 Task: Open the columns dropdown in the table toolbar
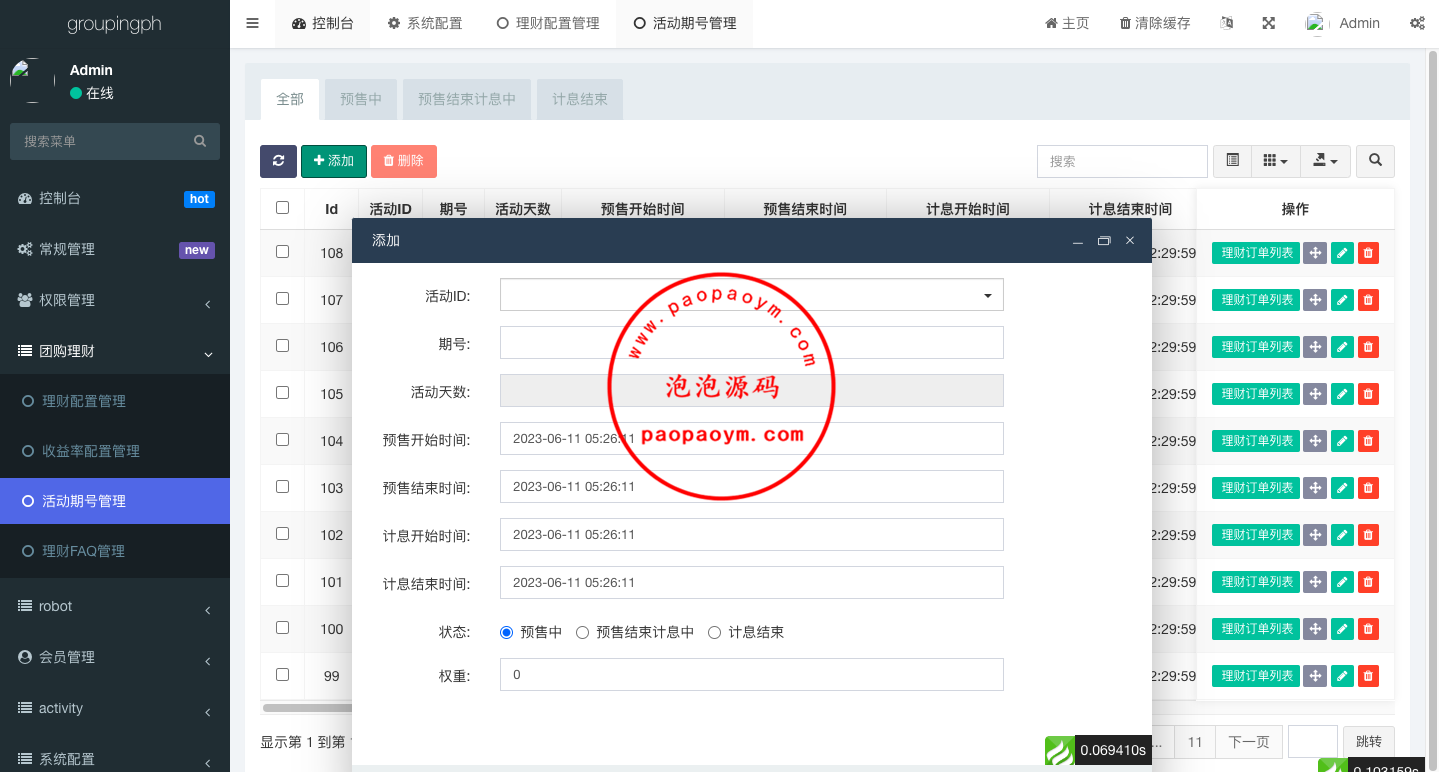pos(1275,161)
